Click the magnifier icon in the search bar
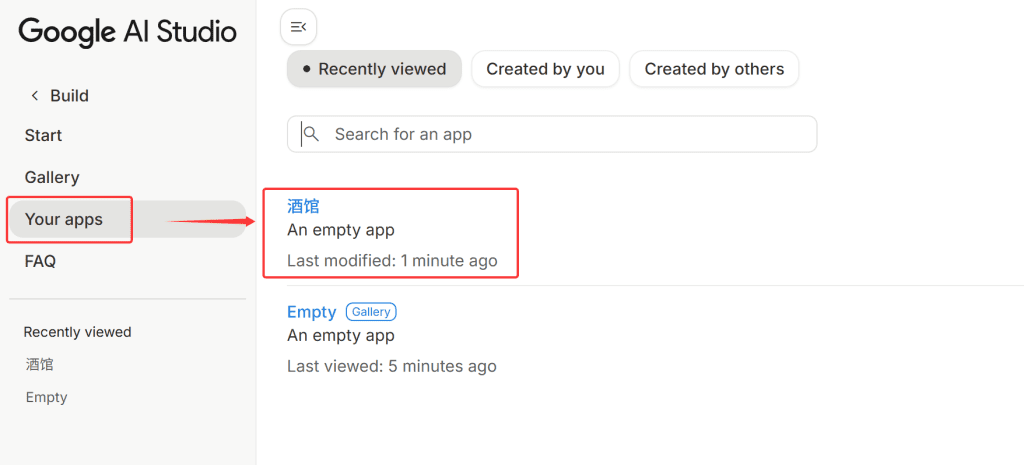1024x465 pixels. pos(311,134)
